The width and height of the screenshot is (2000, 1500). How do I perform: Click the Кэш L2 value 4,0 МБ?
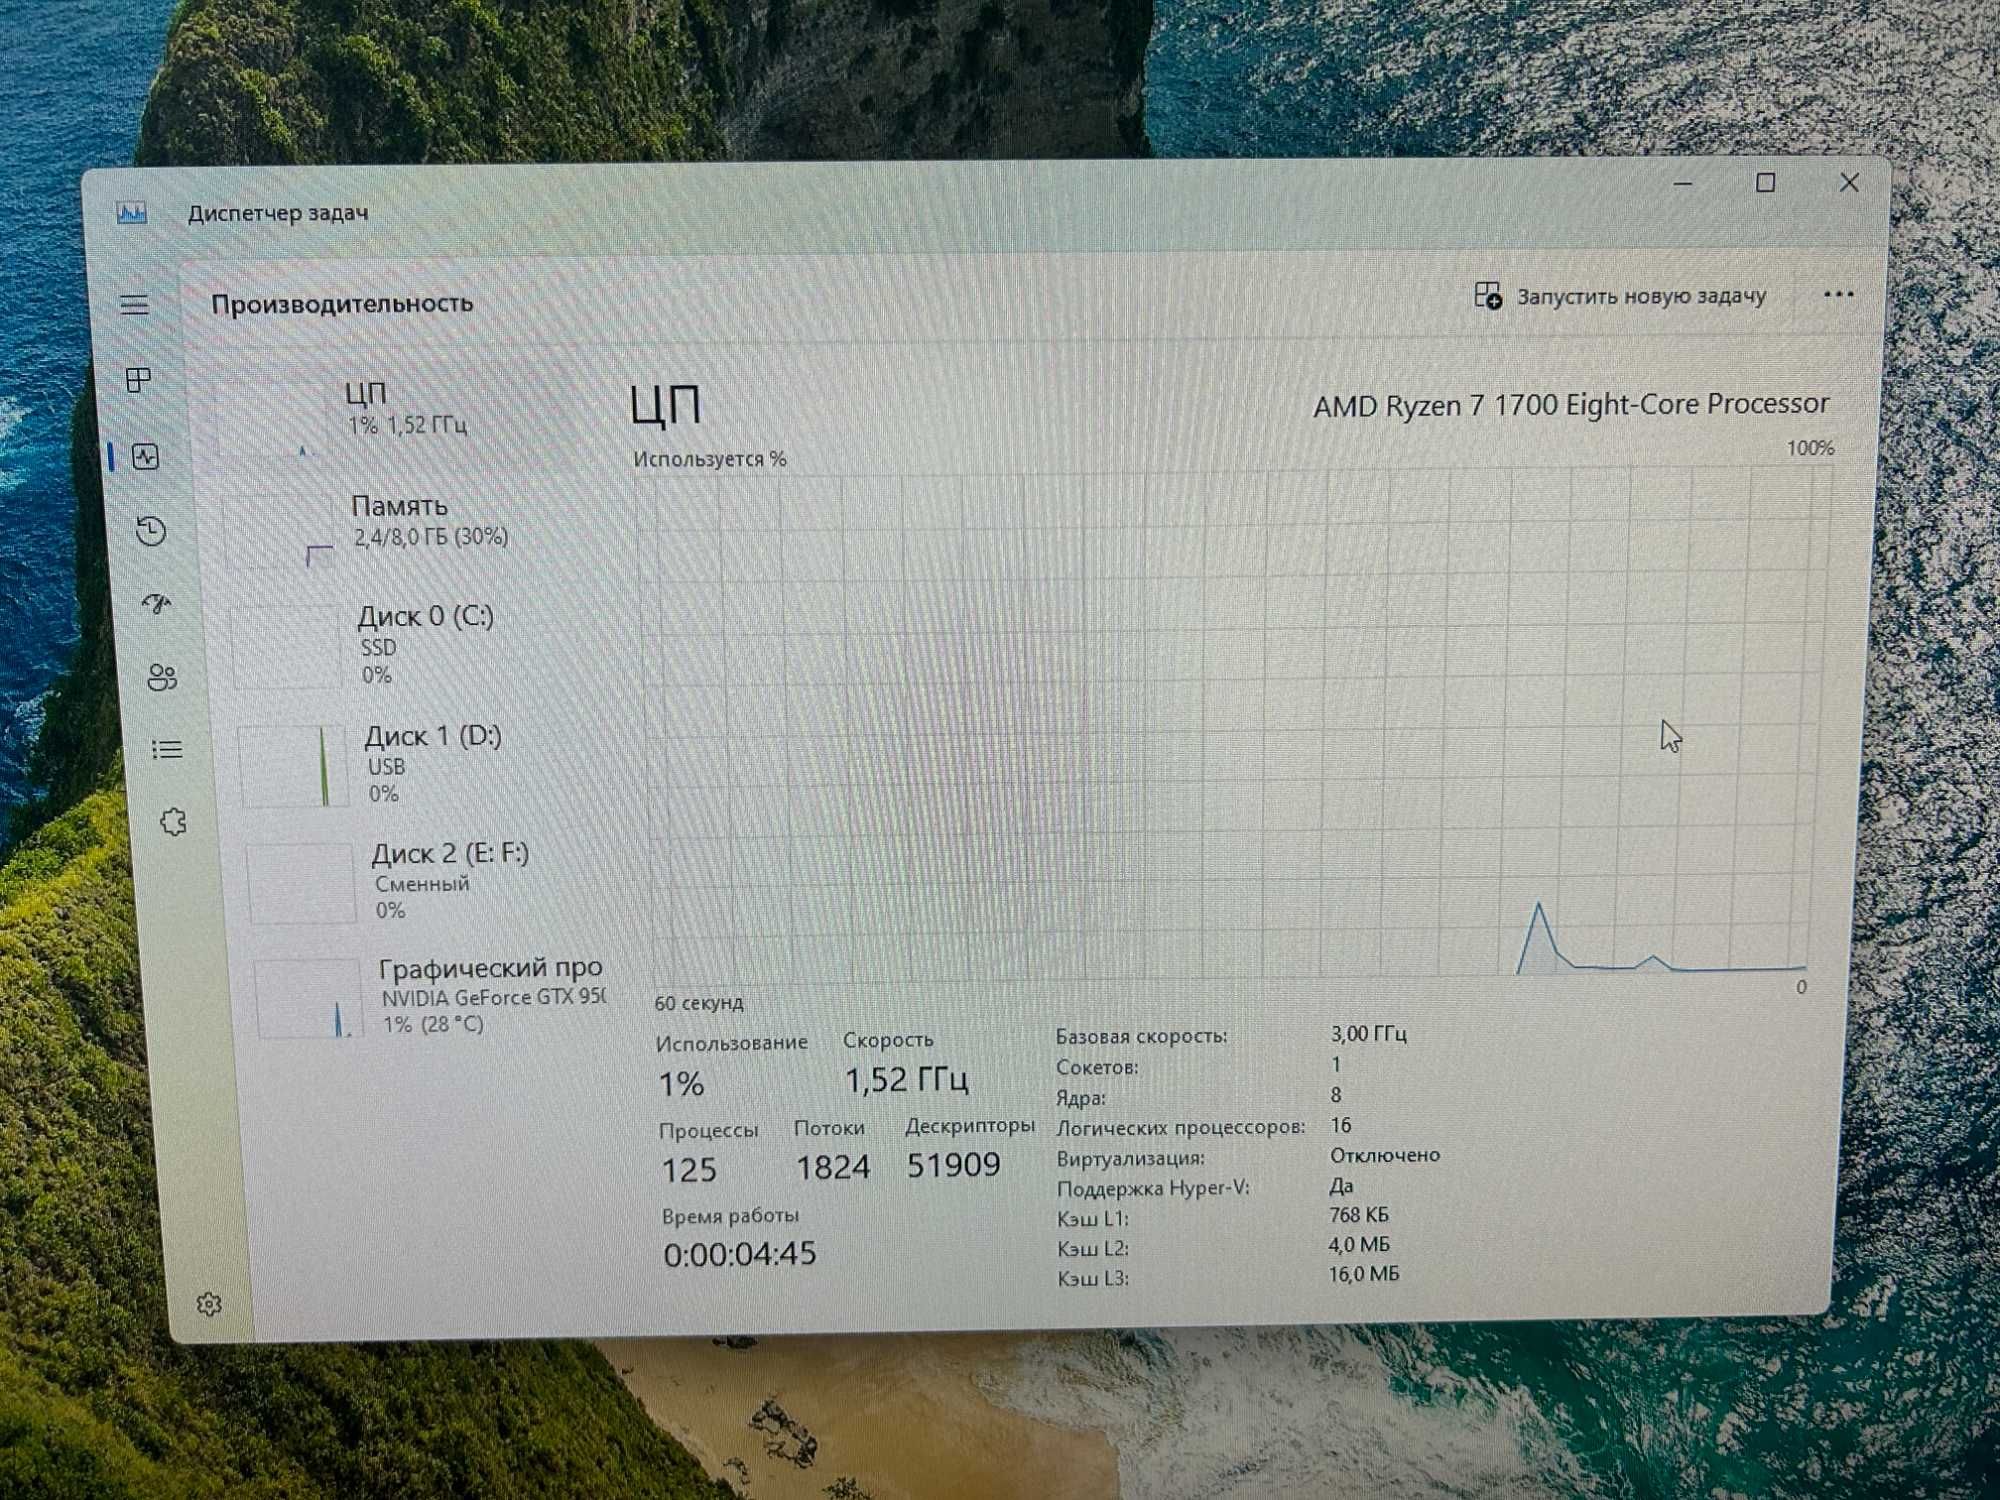coord(1359,1245)
